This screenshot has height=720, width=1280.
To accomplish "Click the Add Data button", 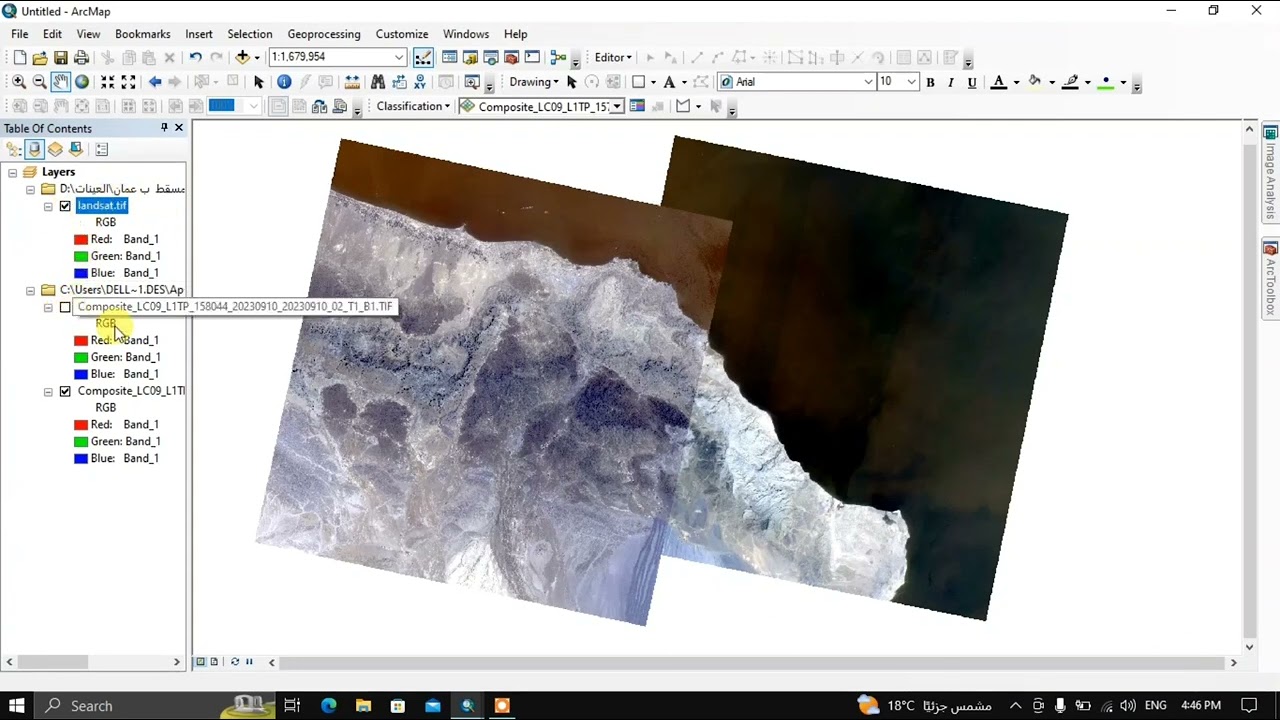I will pyautogui.click(x=242, y=58).
